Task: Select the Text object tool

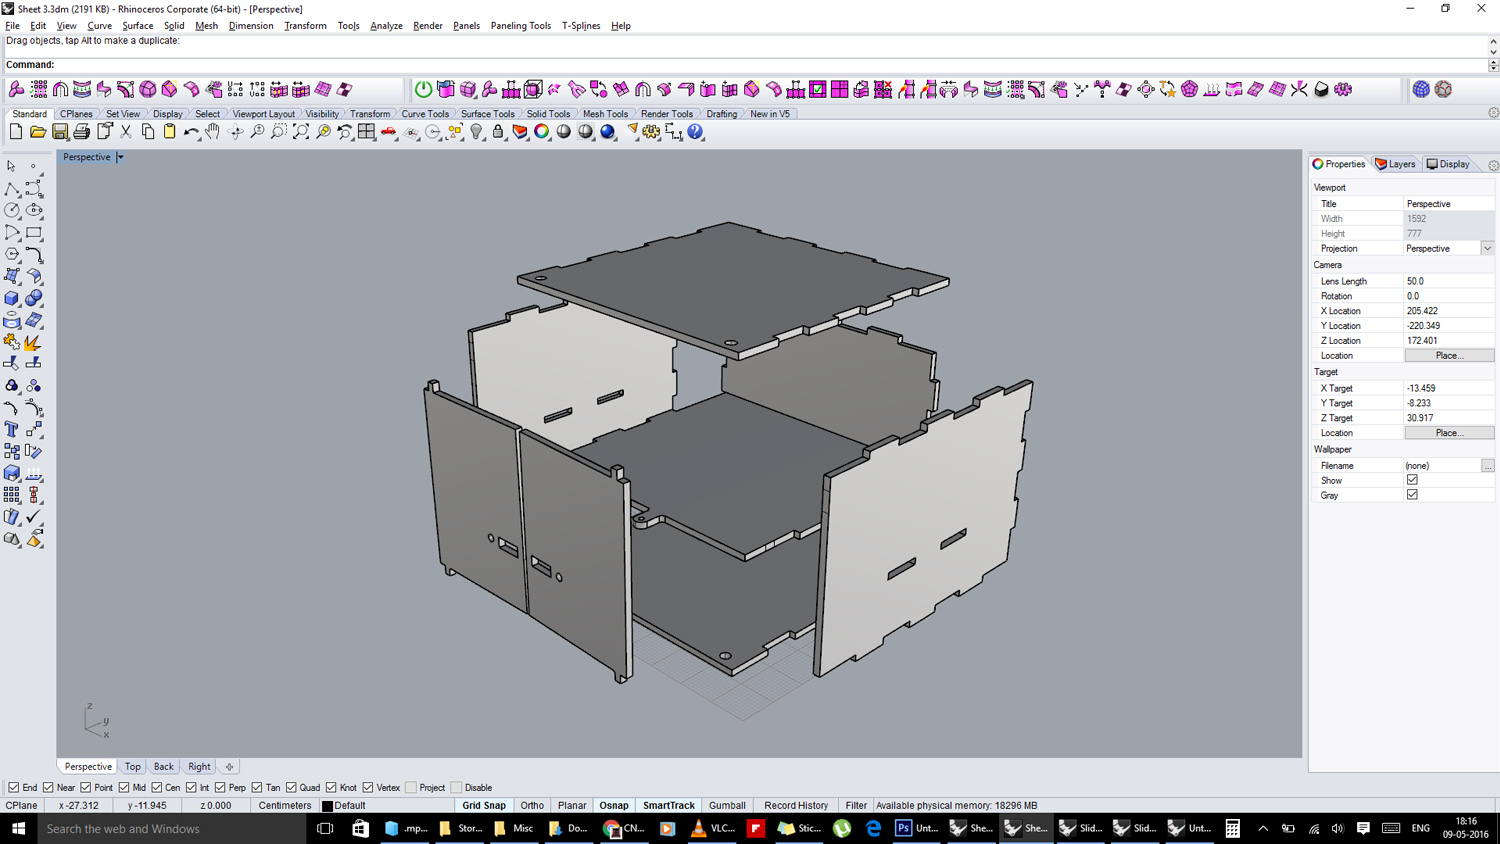Action: [x=12, y=430]
